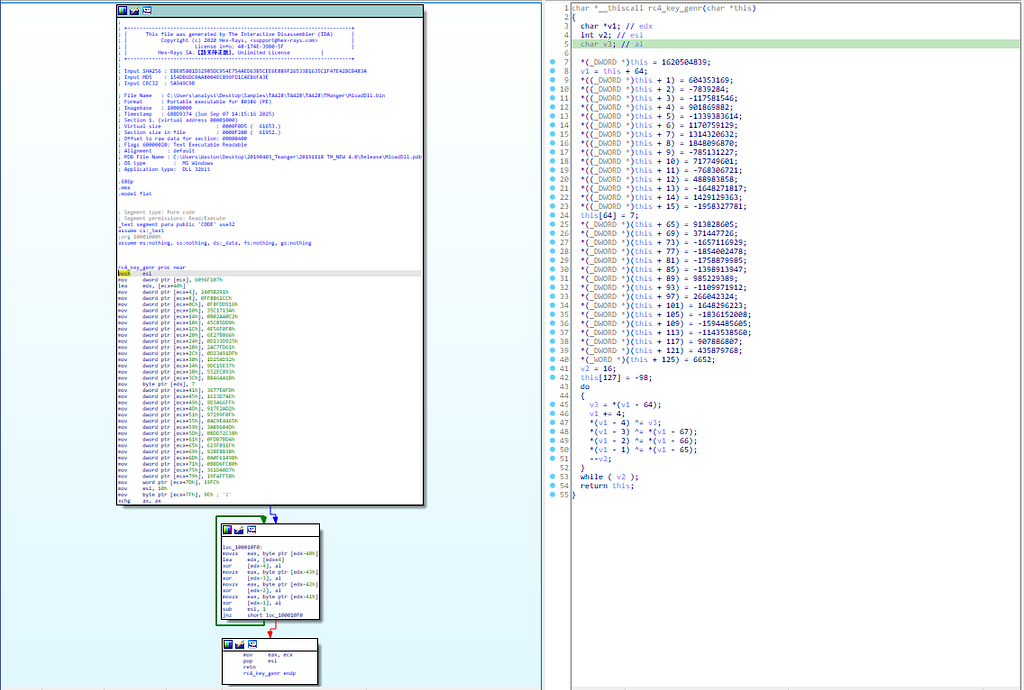Click 'loc_100010F0:' label in loop block
This screenshot has height=690, width=1024.
click(x=242, y=547)
